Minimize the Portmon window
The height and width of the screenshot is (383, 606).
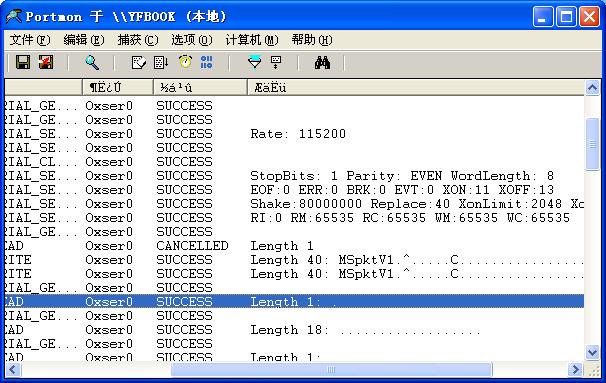[543, 17]
